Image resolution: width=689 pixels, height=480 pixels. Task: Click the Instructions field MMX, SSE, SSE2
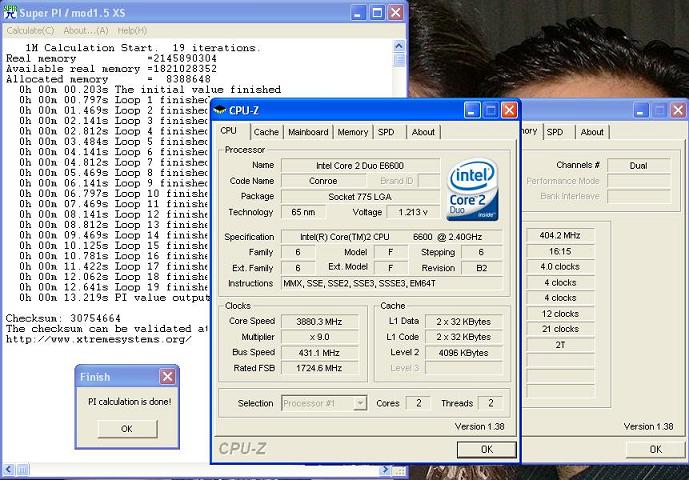(x=392, y=284)
